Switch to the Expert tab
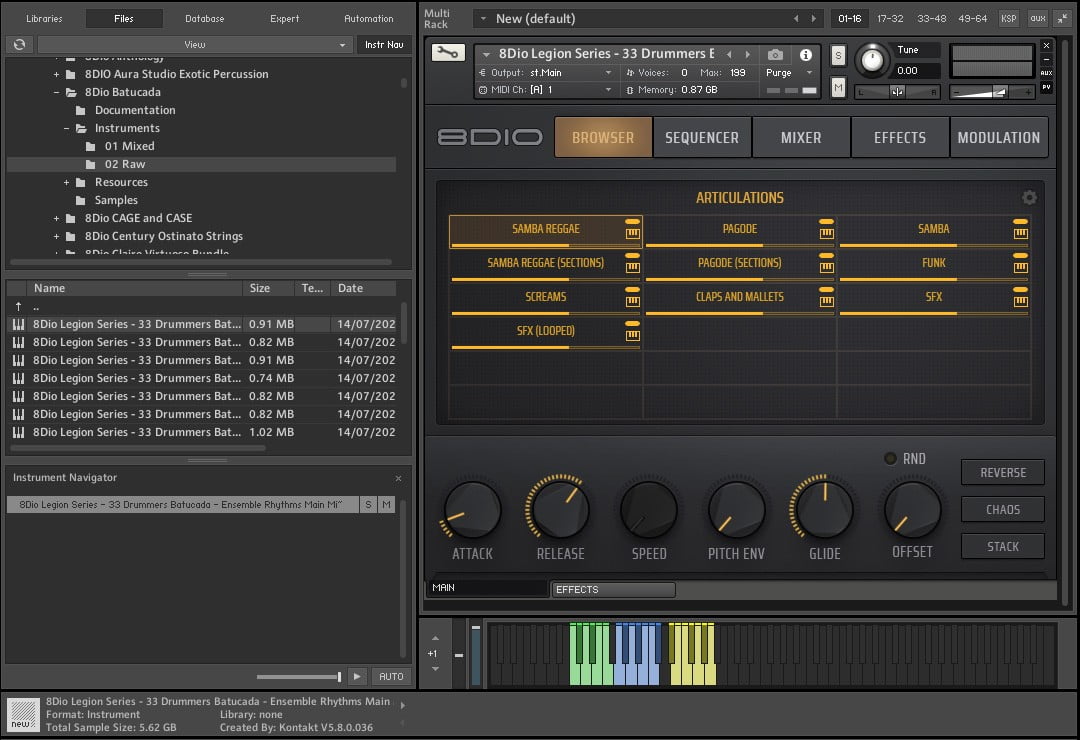1080x740 pixels. click(284, 19)
